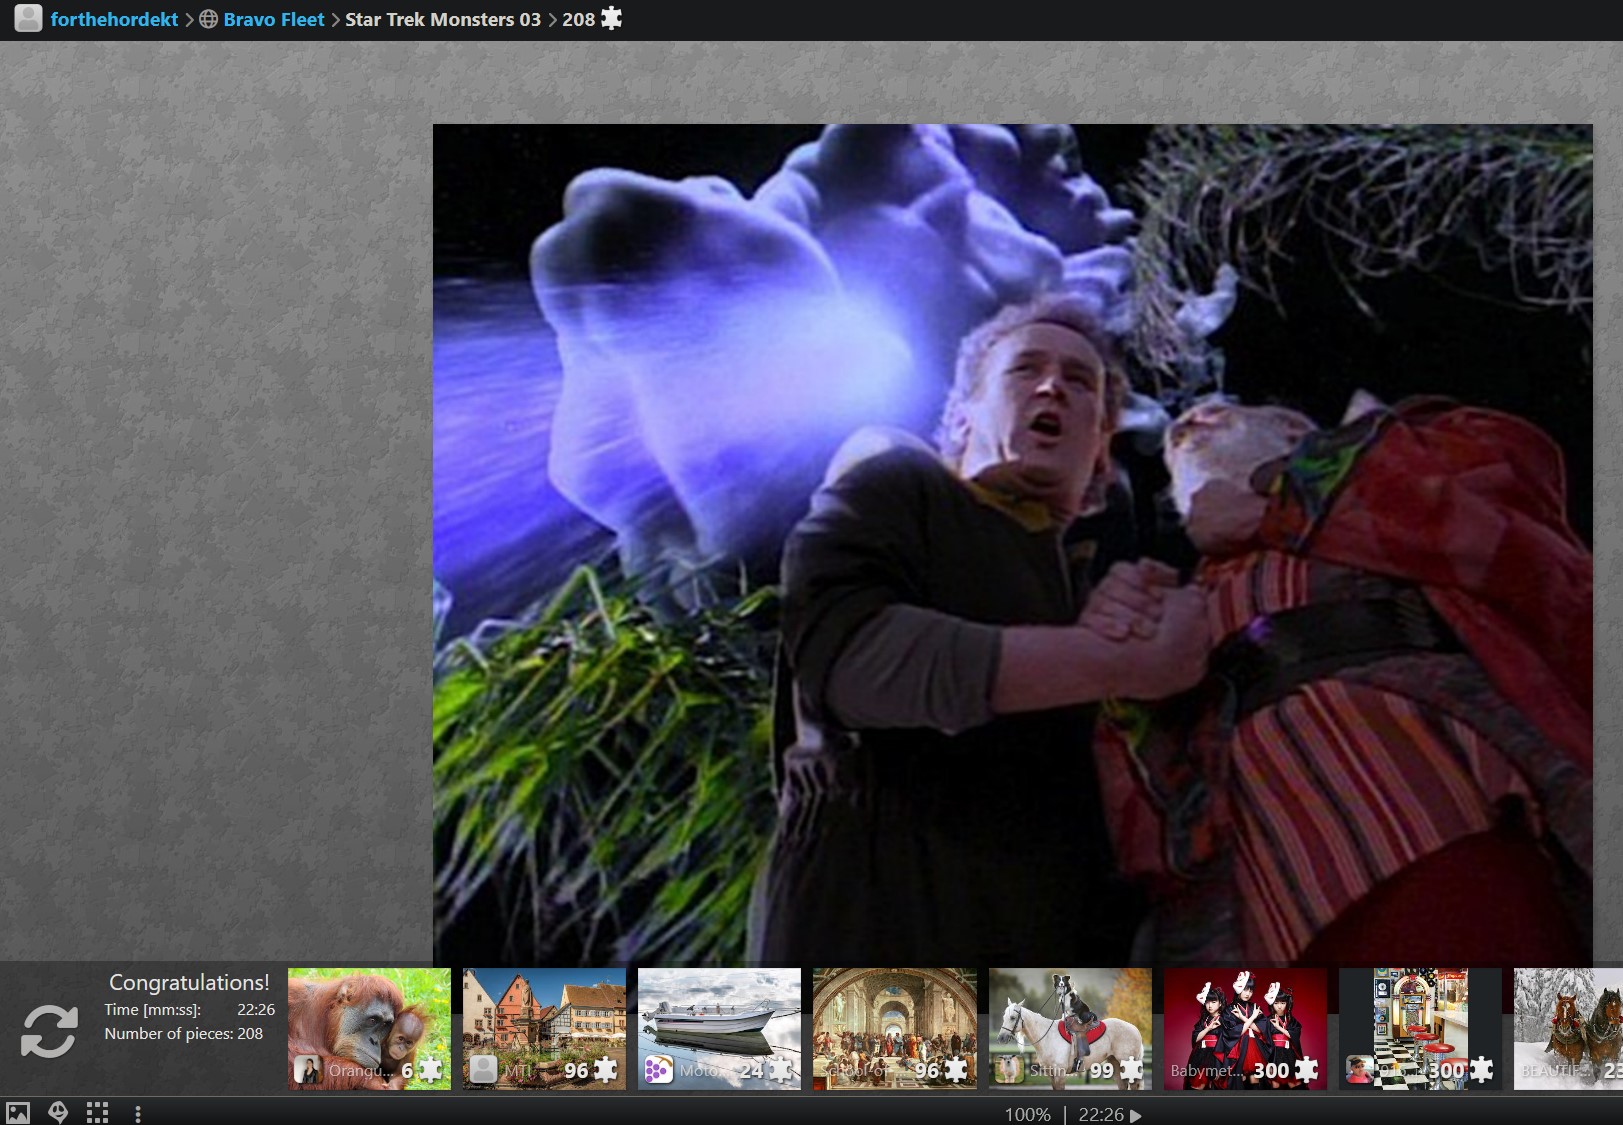Restart the puzzle with the refresh arrows icon

(48, 1031)
